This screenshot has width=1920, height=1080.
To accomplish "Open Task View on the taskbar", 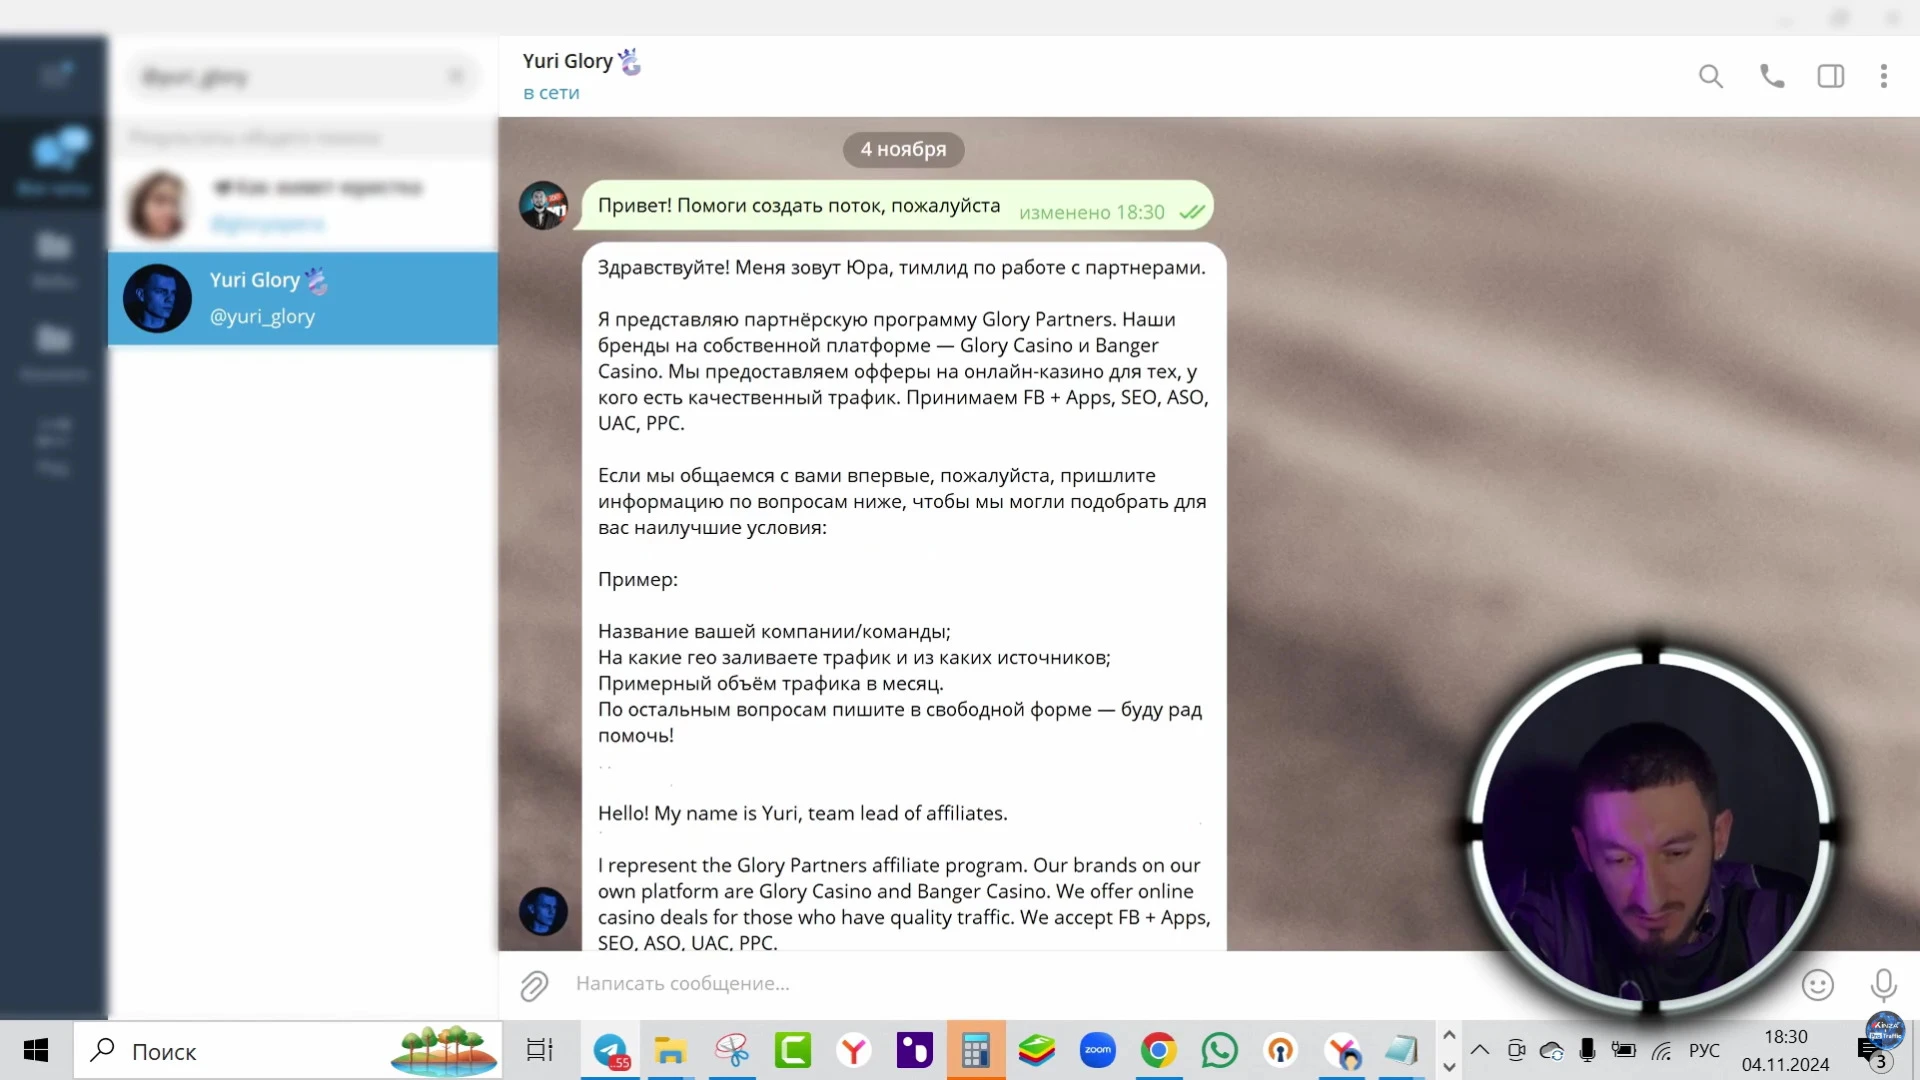I will click(x=539, y=1050).
